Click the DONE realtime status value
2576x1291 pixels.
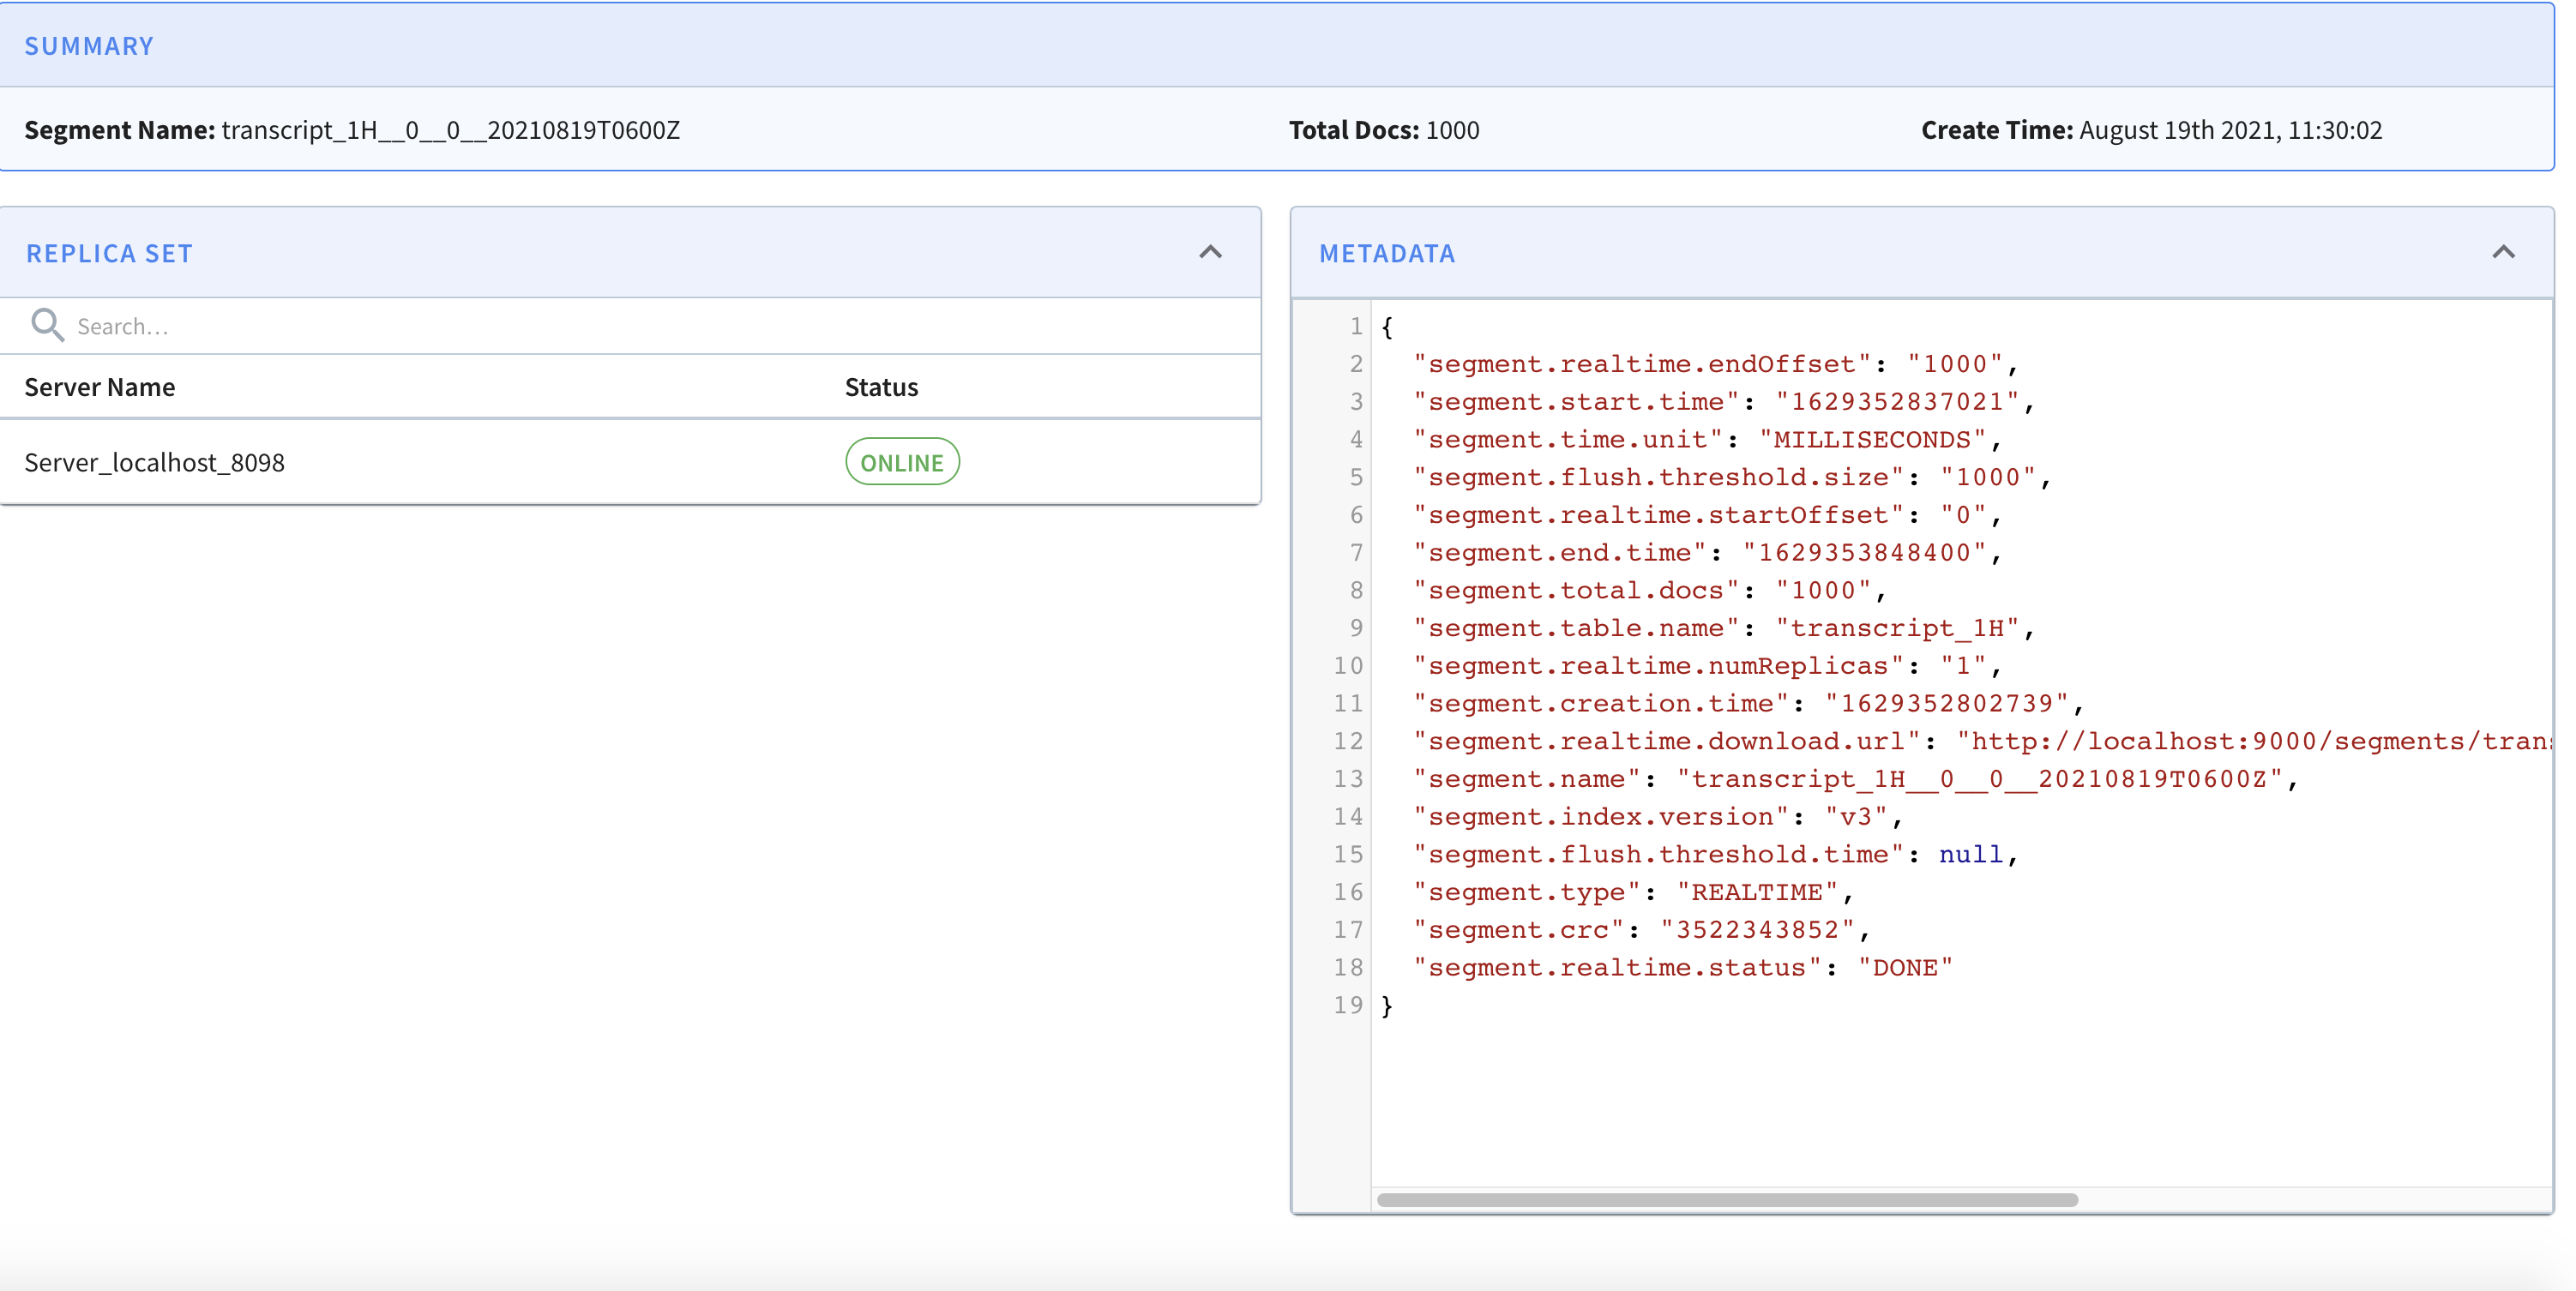(1905, 968)
